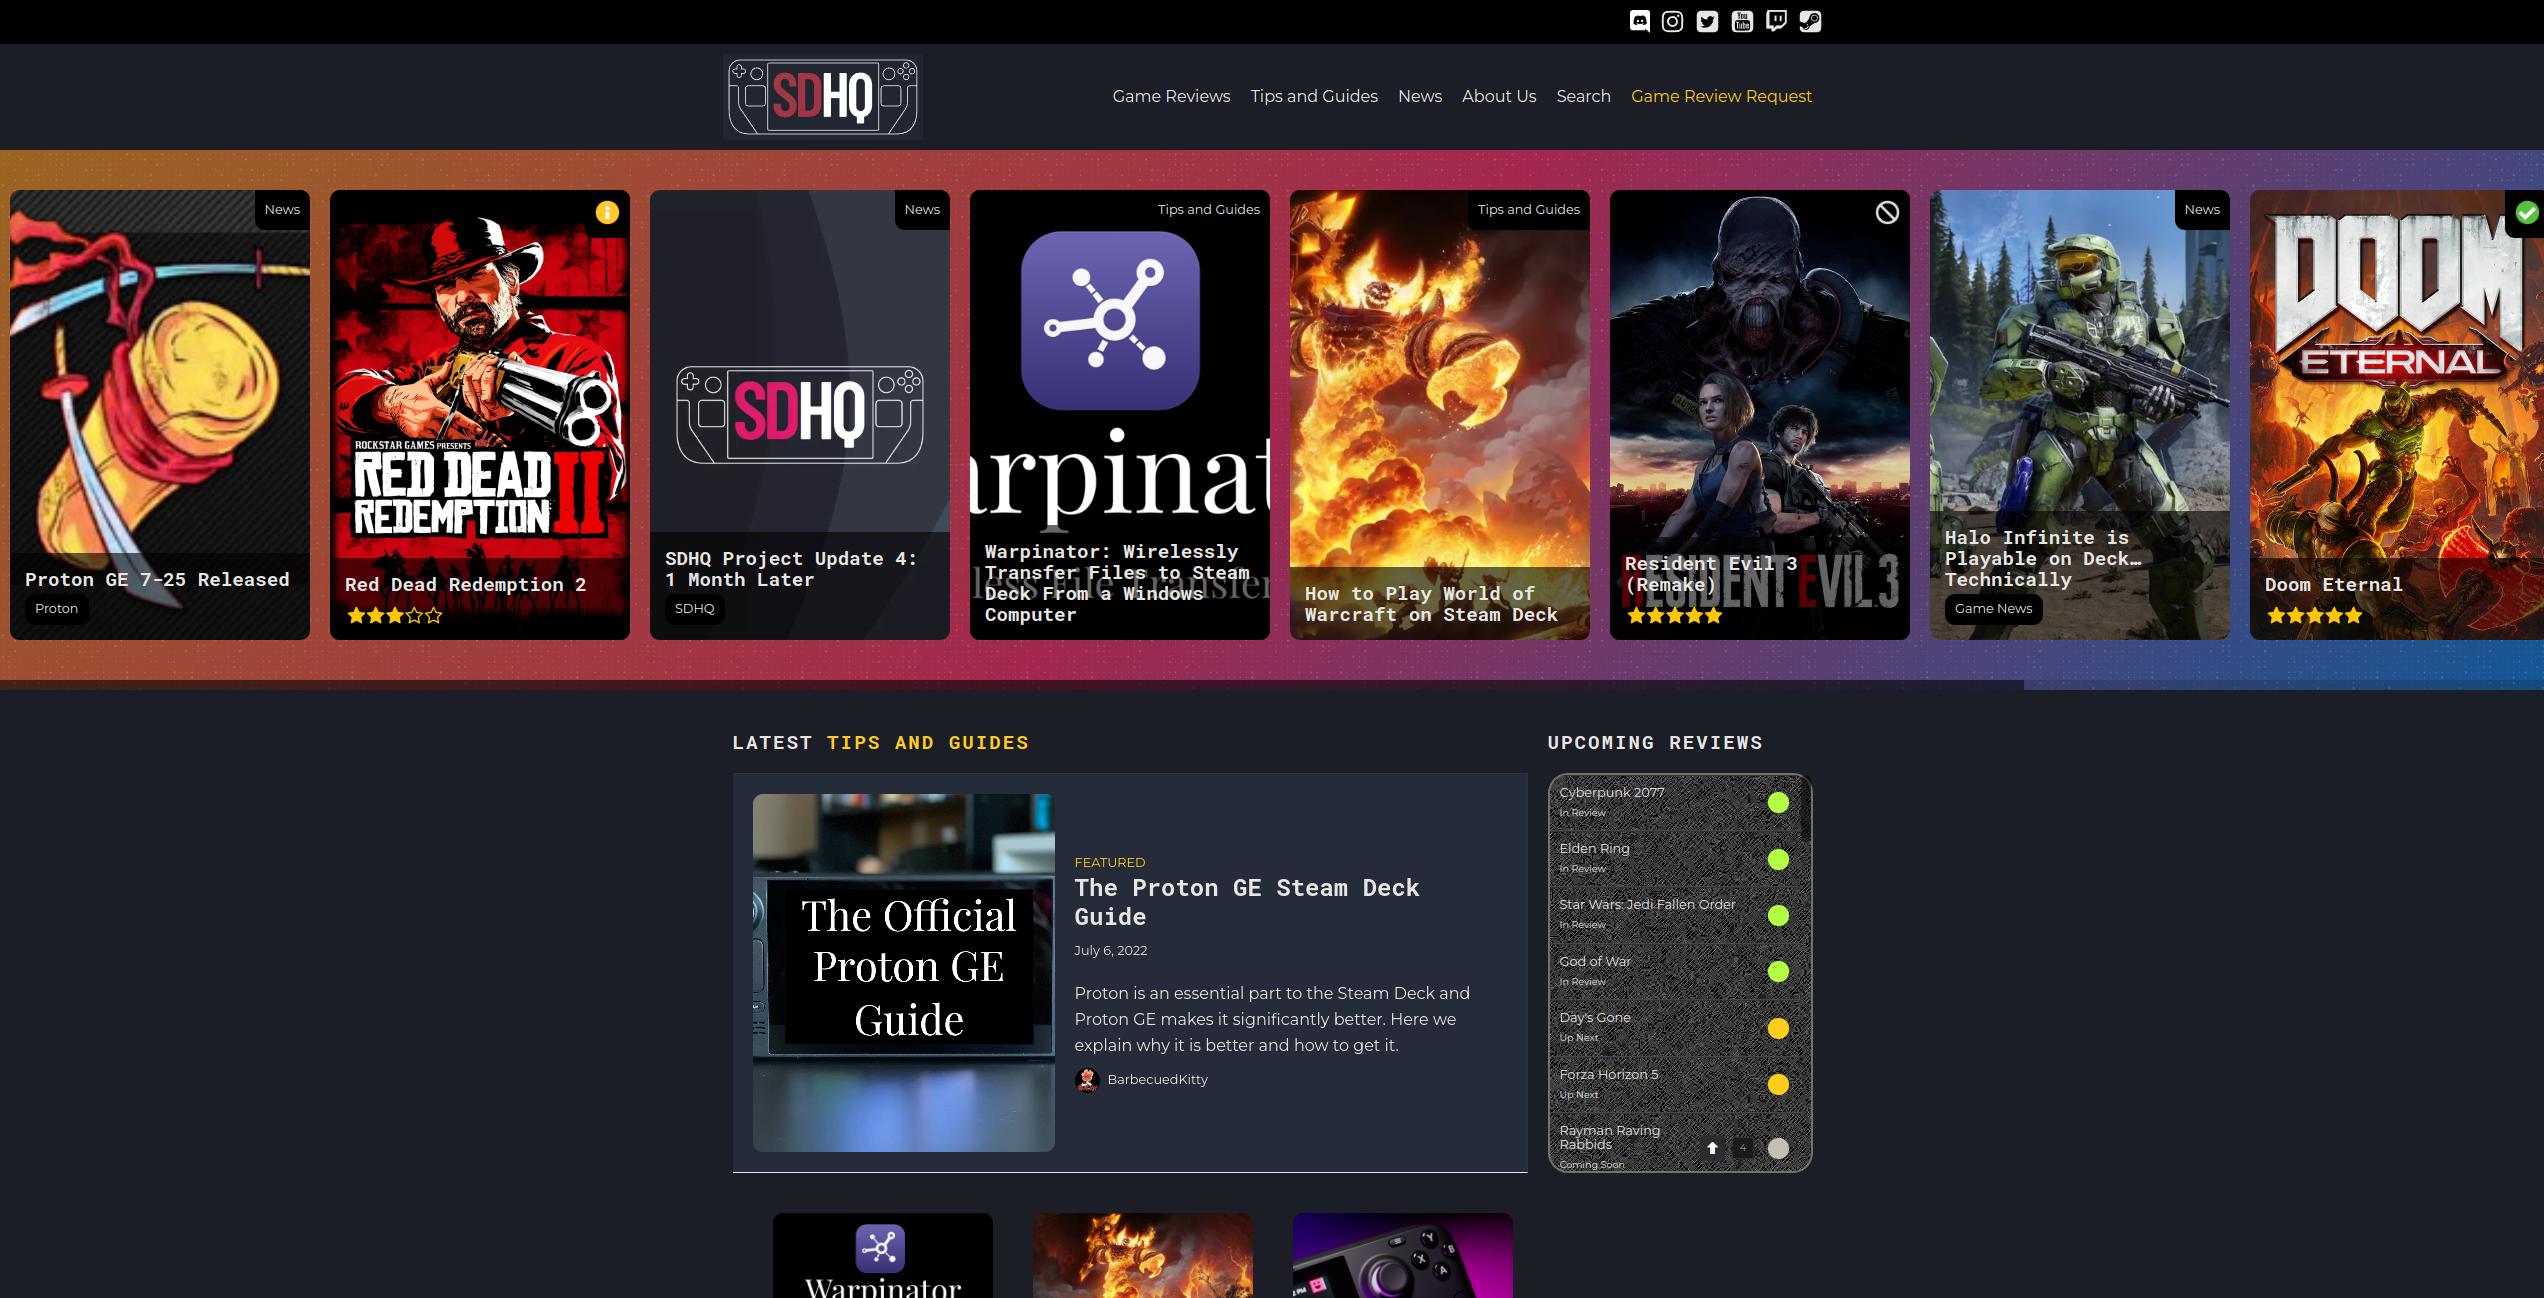Click the BarbecuedKitty author avatar

click(1087, 1080)
